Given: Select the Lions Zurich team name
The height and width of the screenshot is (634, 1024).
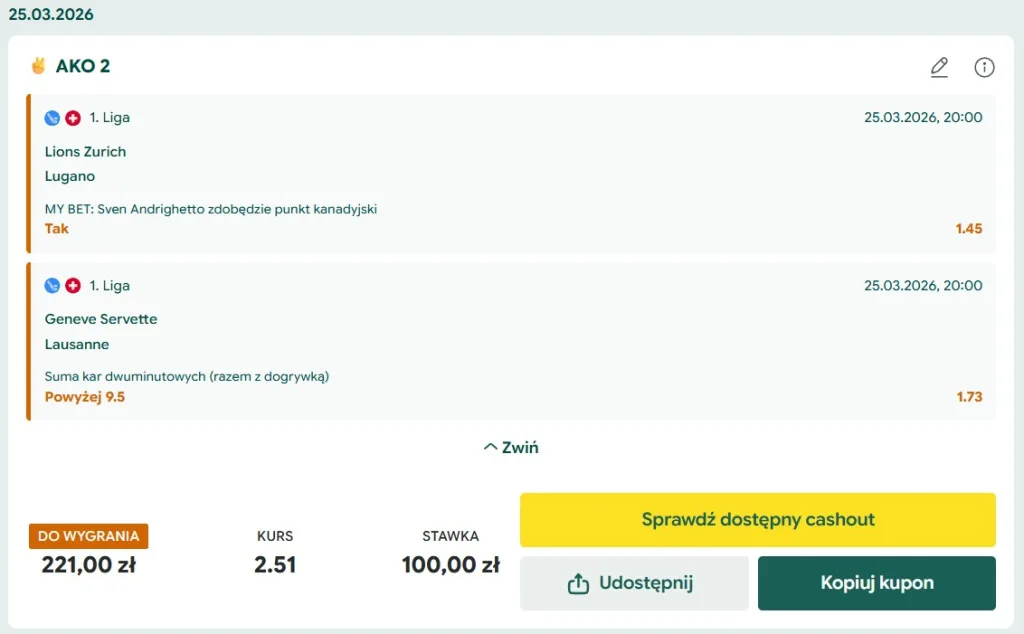Looking at the screenshot, I should 85,152.
